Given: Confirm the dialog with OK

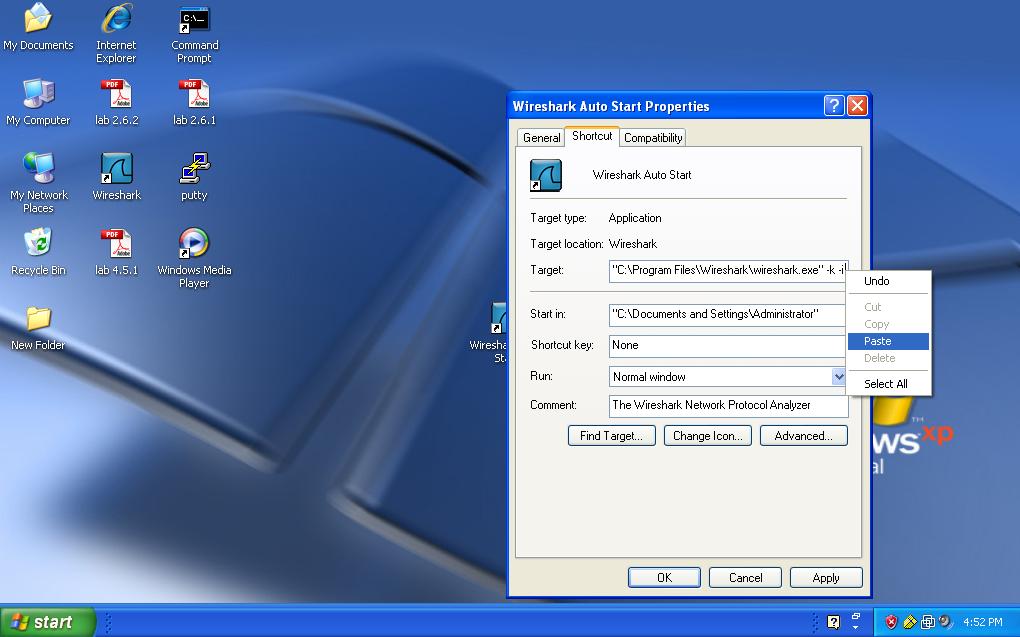Looking at the screenshot, I should tap(664, 578).
